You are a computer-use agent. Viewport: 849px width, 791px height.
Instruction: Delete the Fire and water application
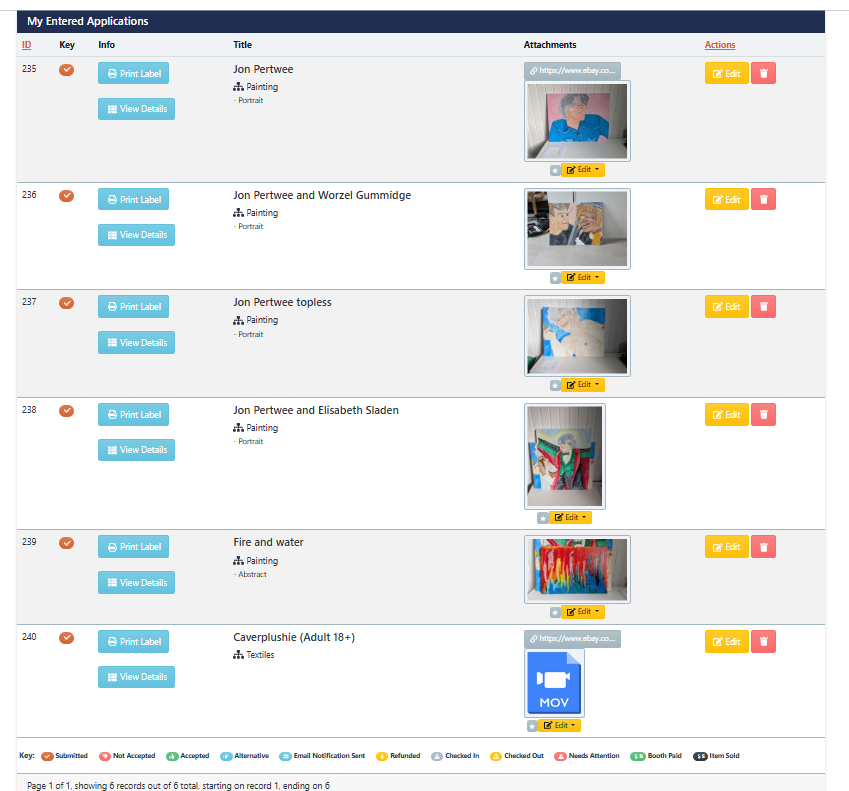pyautogui.click(x=763, y=547)
